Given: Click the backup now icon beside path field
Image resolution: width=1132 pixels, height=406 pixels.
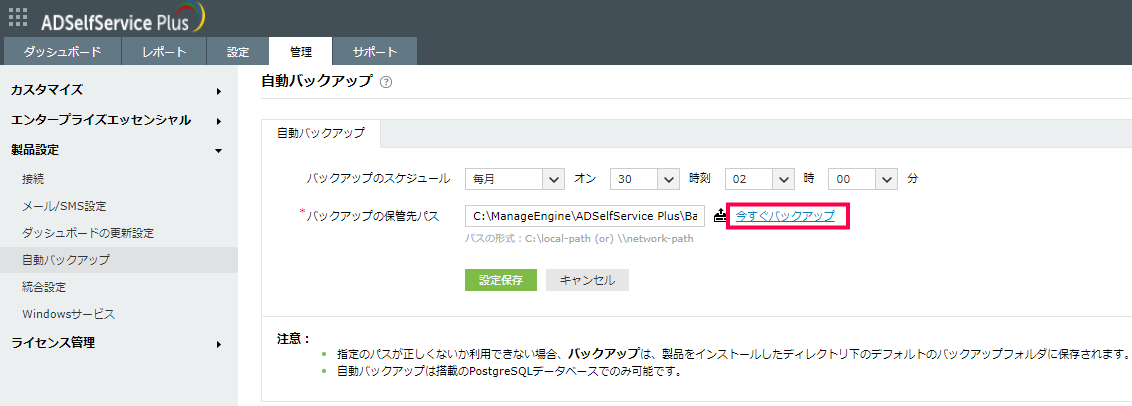Looking at the screenshot, I should (x=720, y=215).
